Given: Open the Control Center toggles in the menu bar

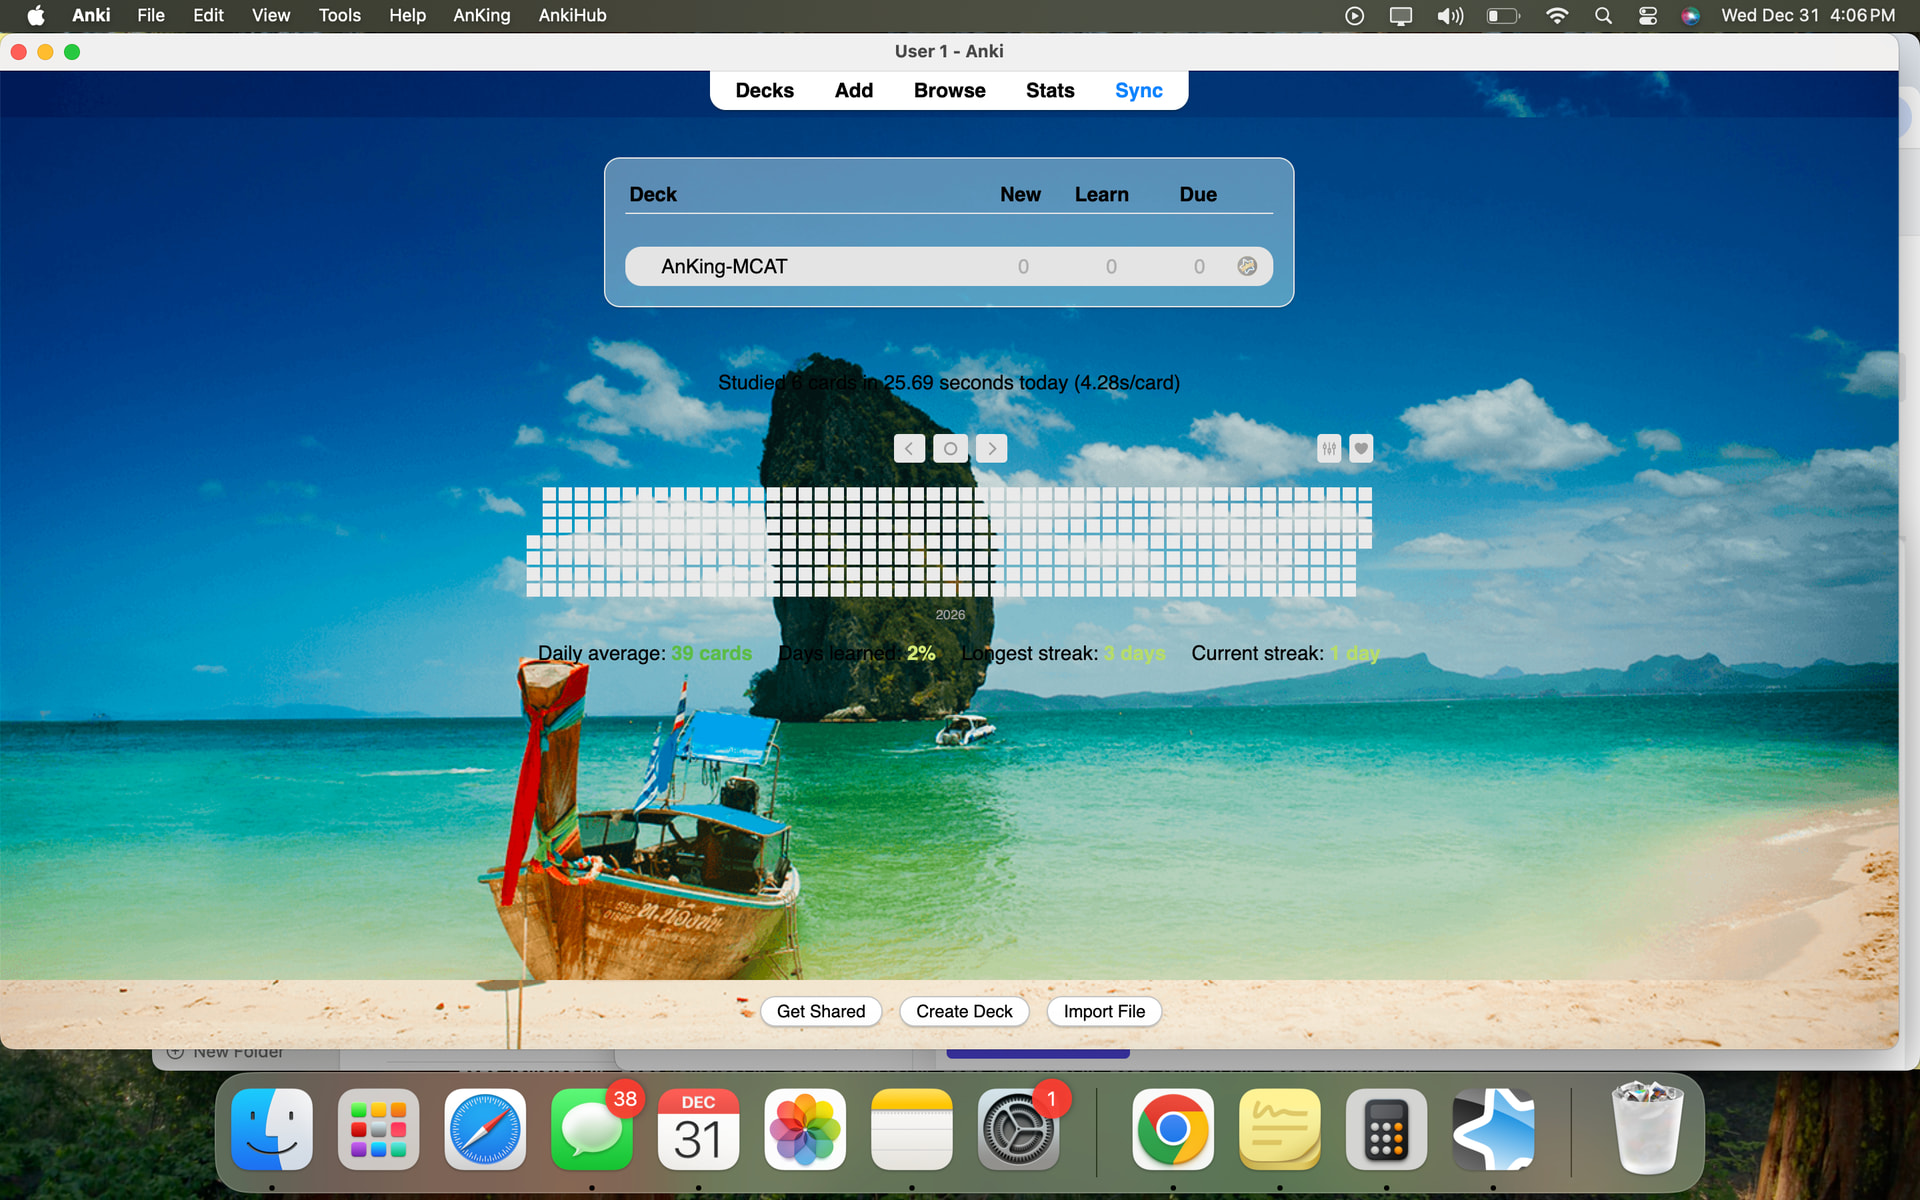Looking at the screenshot, I should (x=1648, y=15).
